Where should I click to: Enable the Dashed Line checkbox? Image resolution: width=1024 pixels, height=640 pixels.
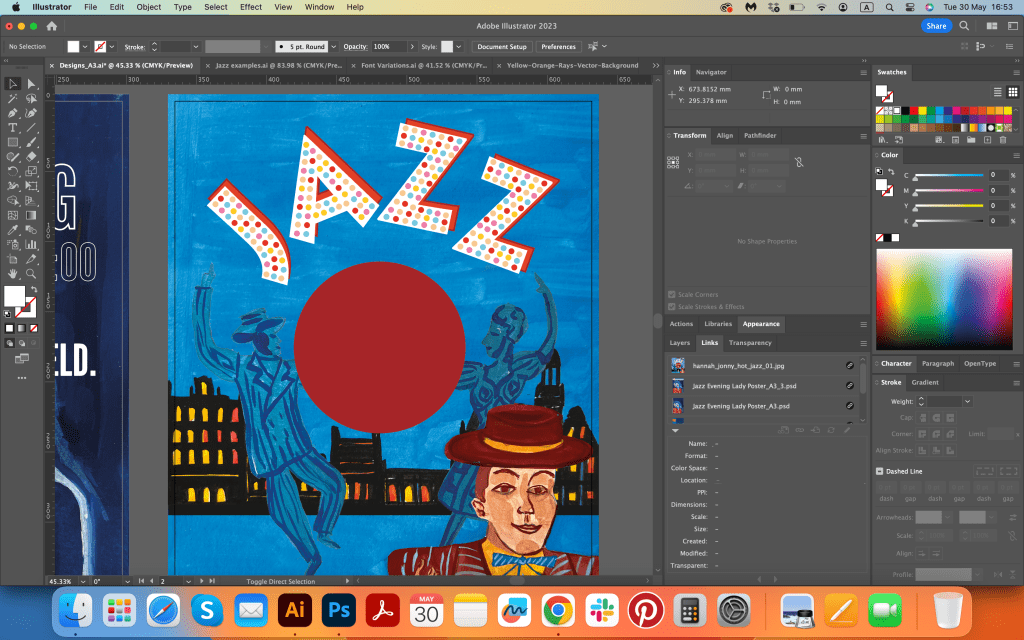coord(879,471)
